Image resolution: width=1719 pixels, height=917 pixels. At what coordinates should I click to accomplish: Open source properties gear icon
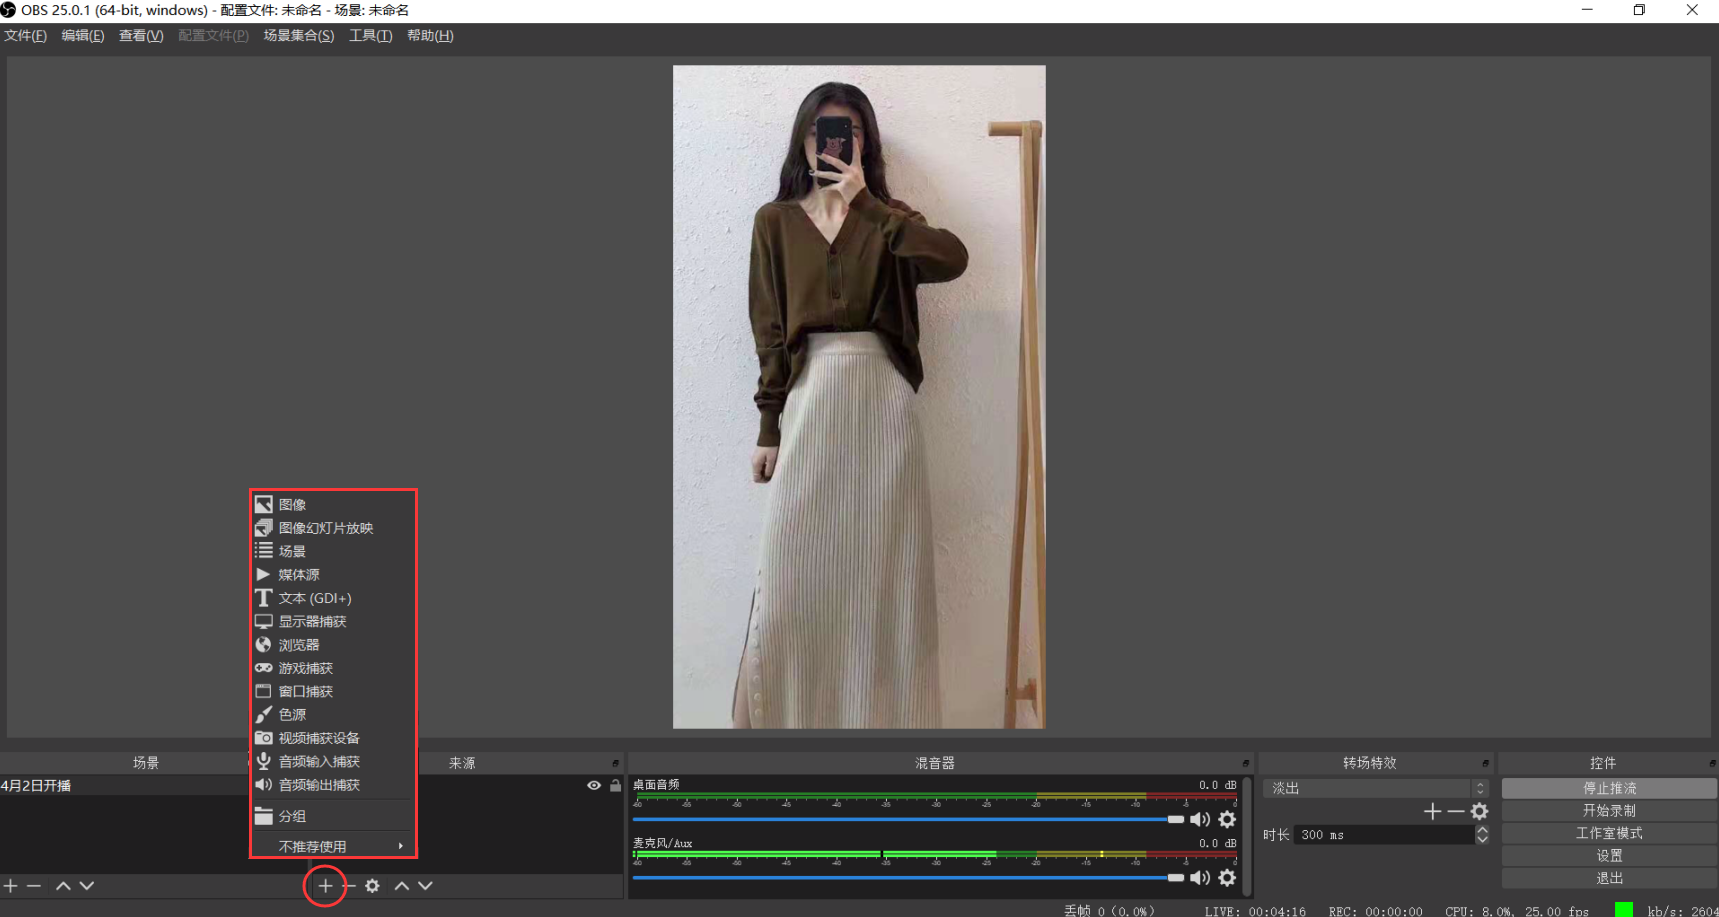click(x=372, y=886)
